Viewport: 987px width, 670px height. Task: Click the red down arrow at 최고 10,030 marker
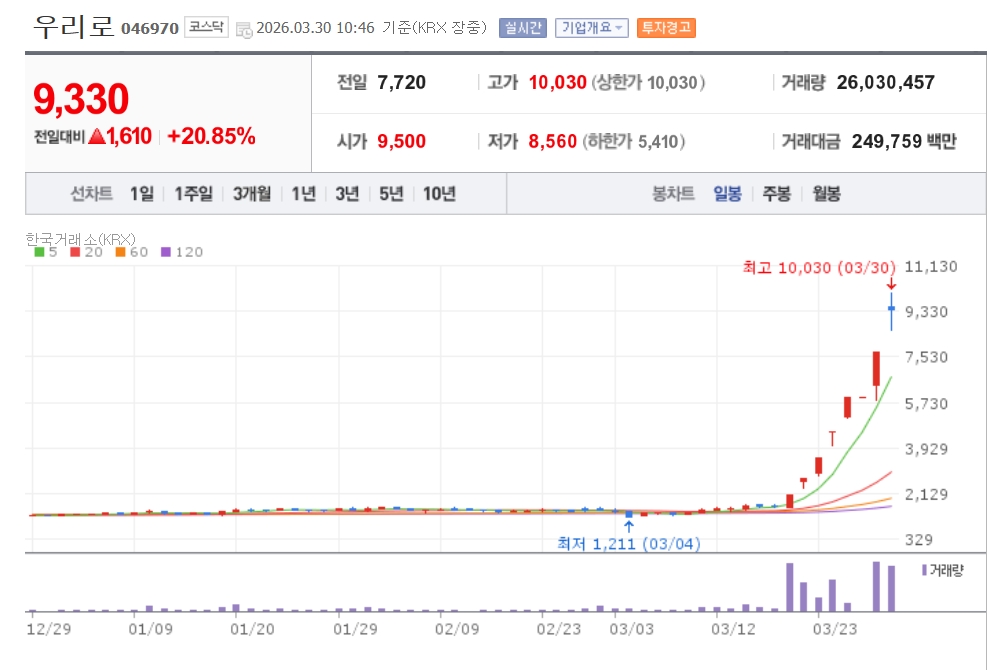(x=891, y=284)
